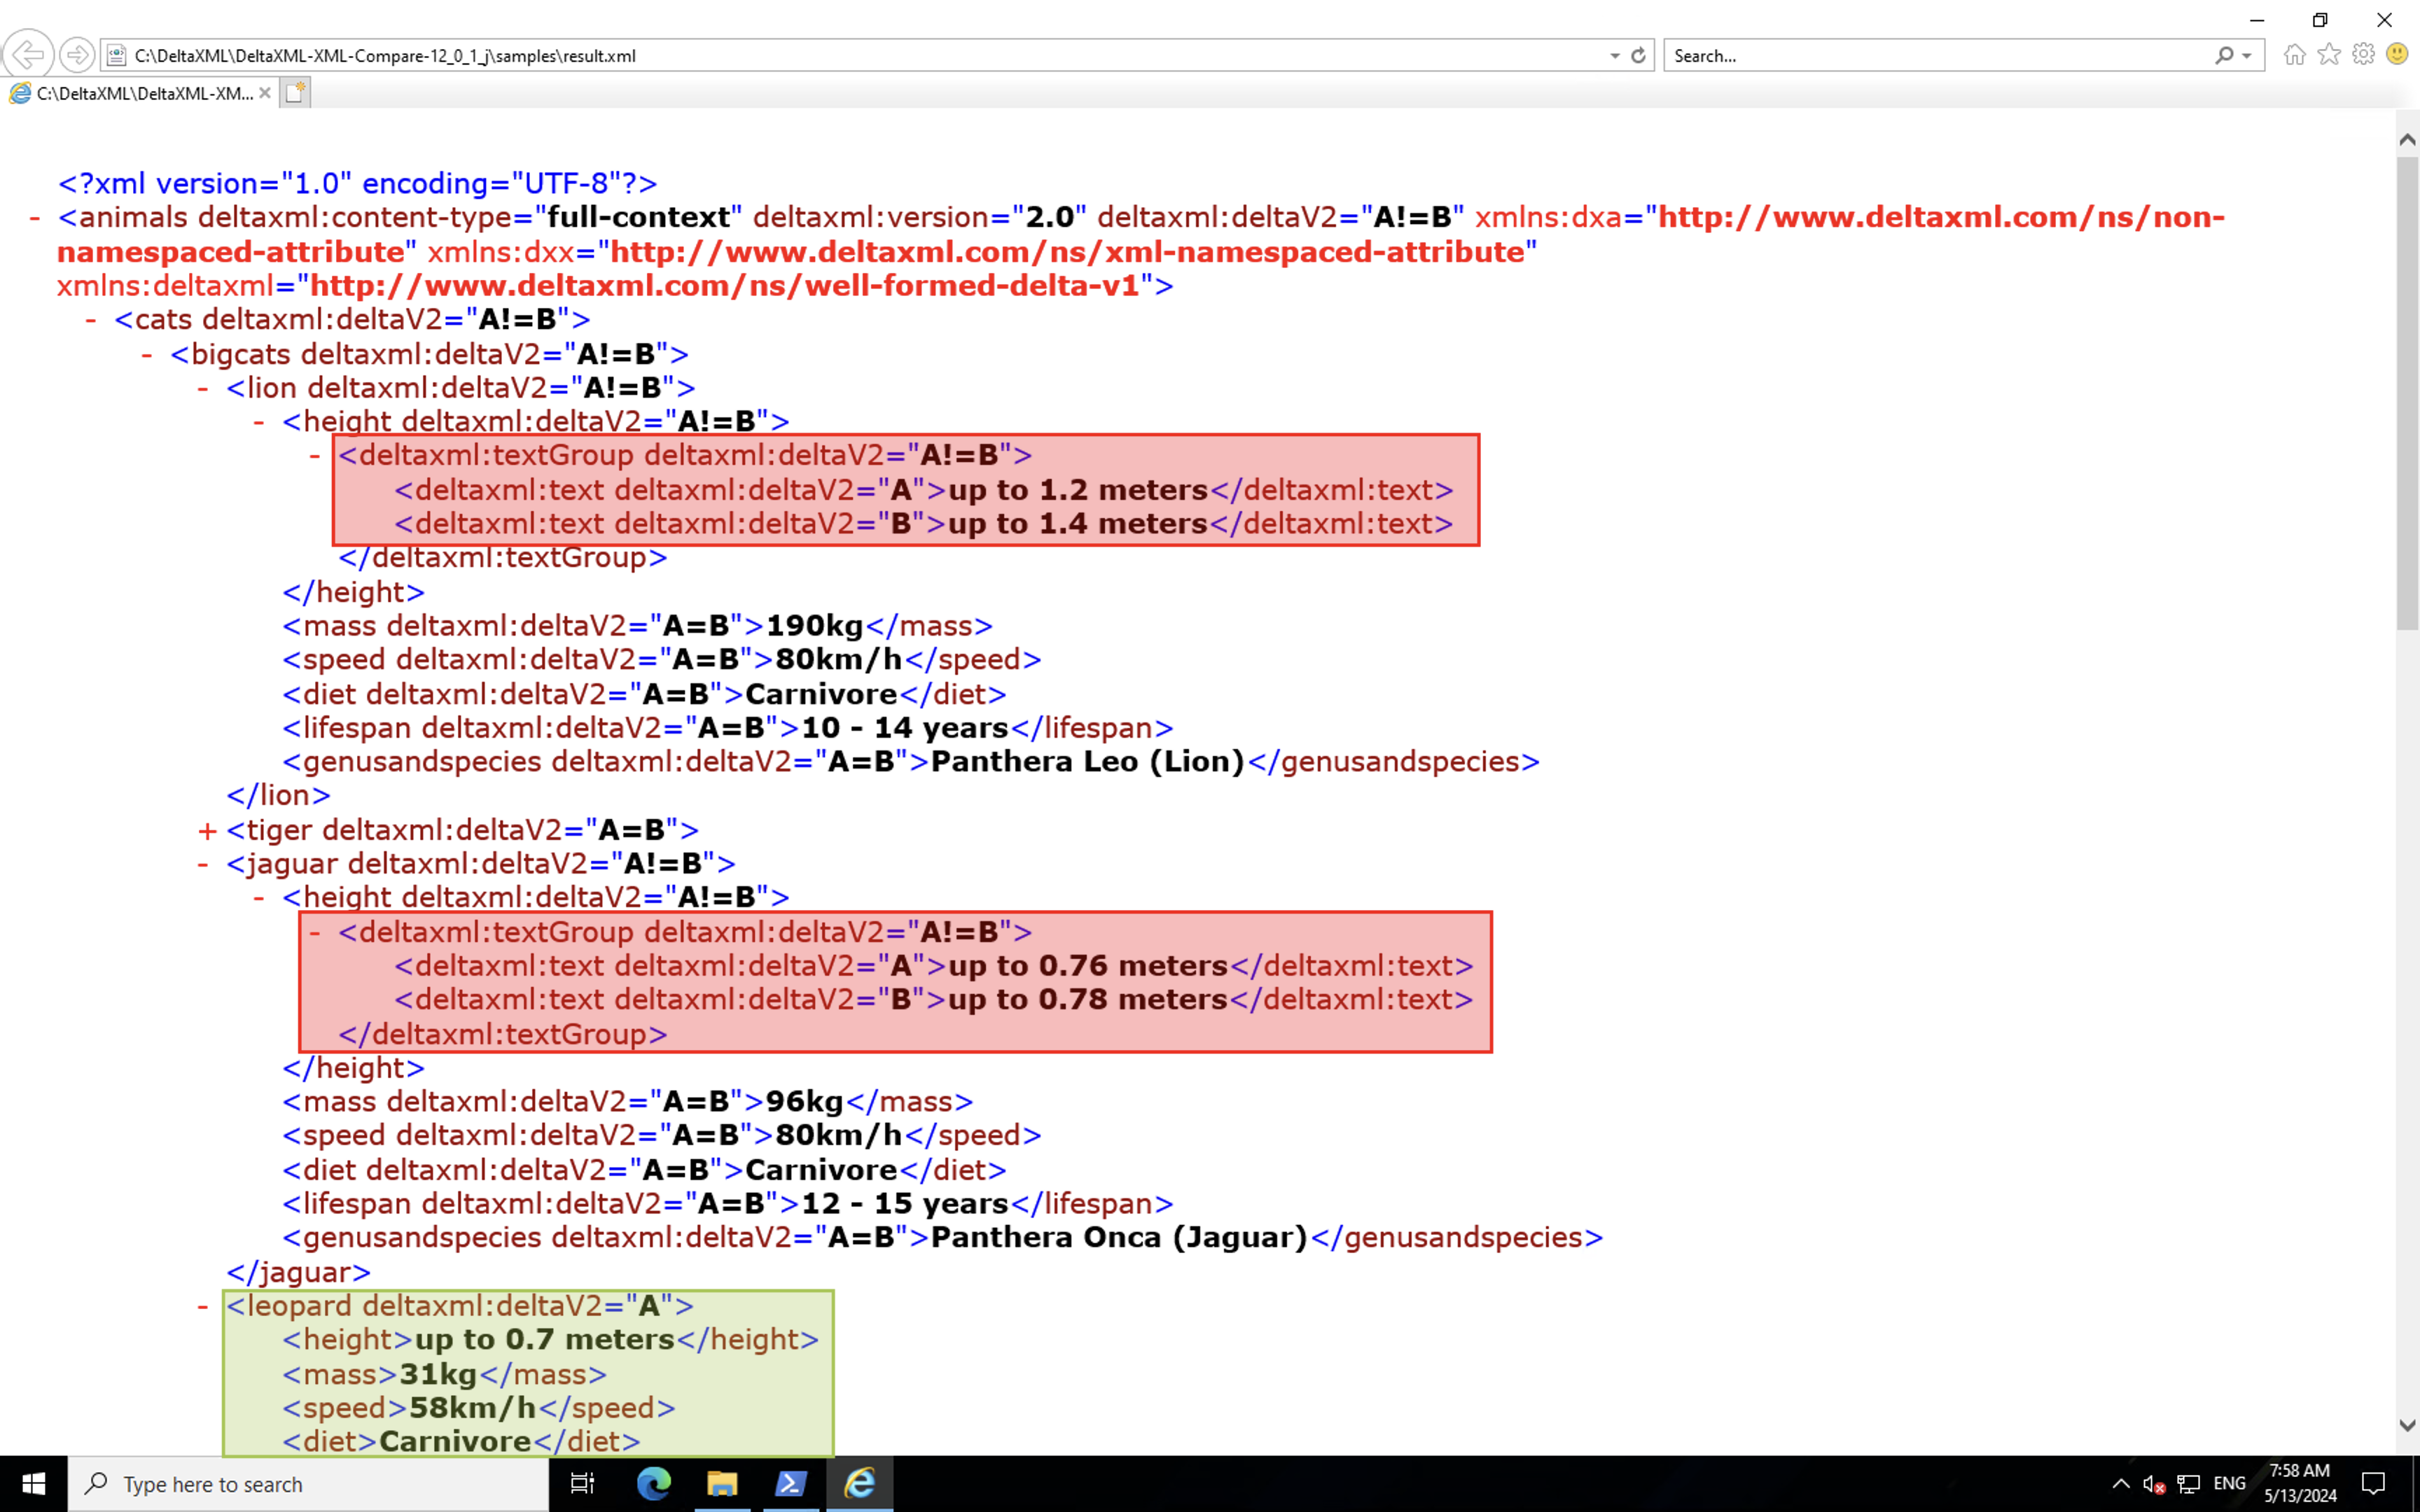Click the network tray icon
Image resolution: width=2420 pixels, height=1512 pixels.
2188,1484
